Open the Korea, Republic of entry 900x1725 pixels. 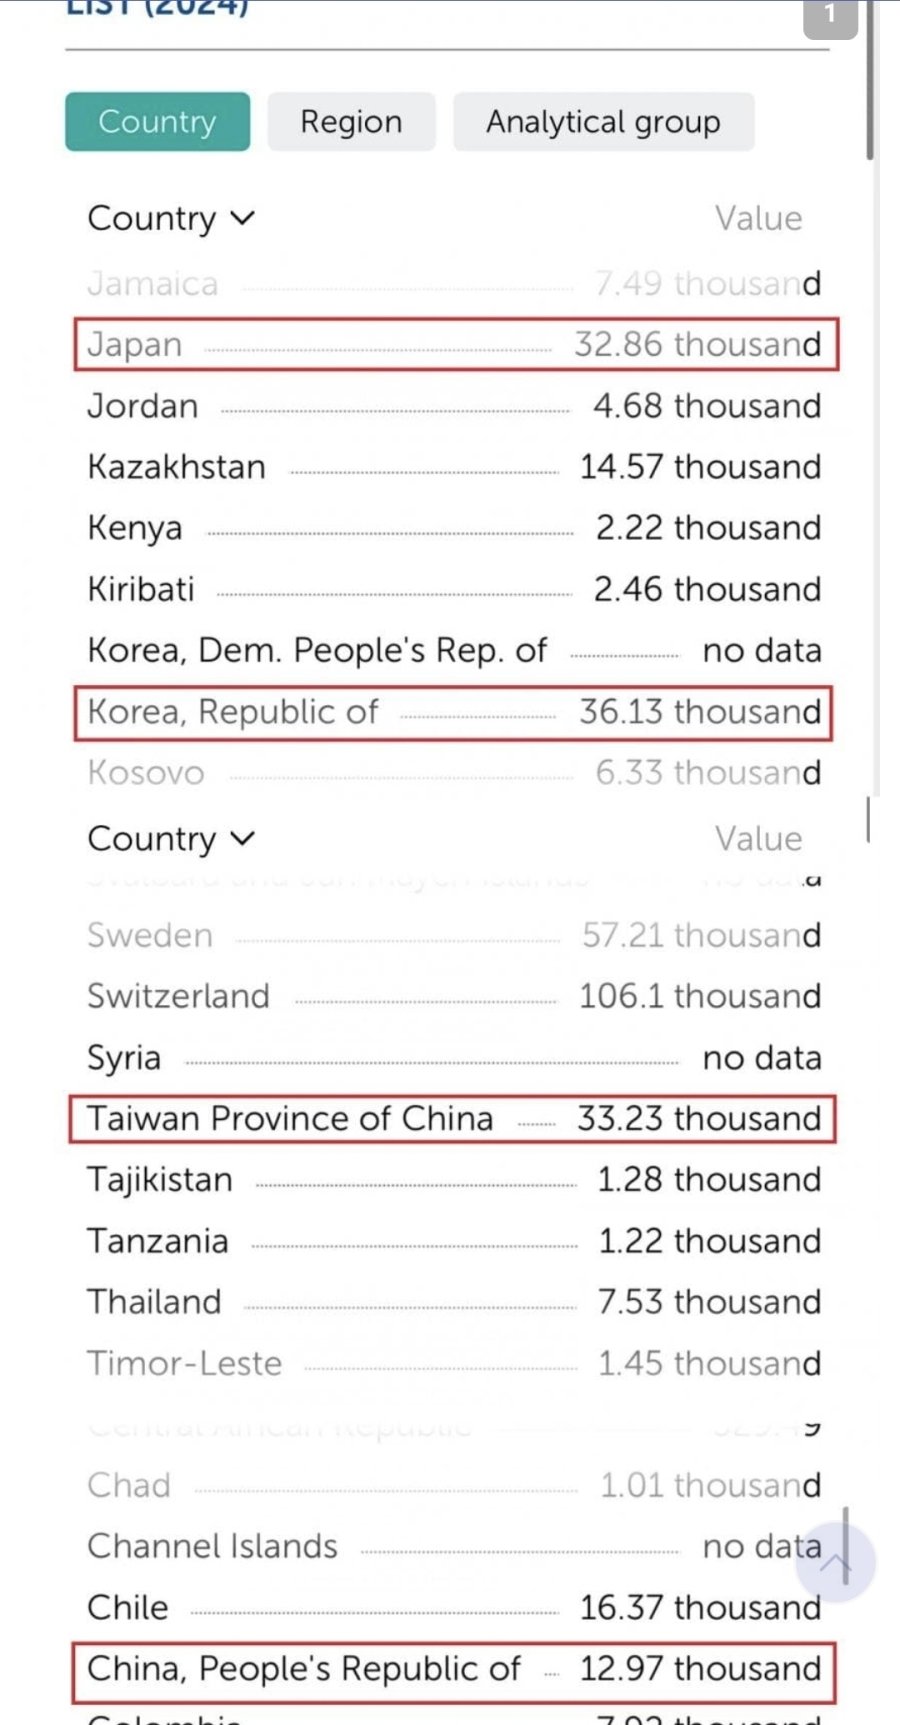click(453, 712)
